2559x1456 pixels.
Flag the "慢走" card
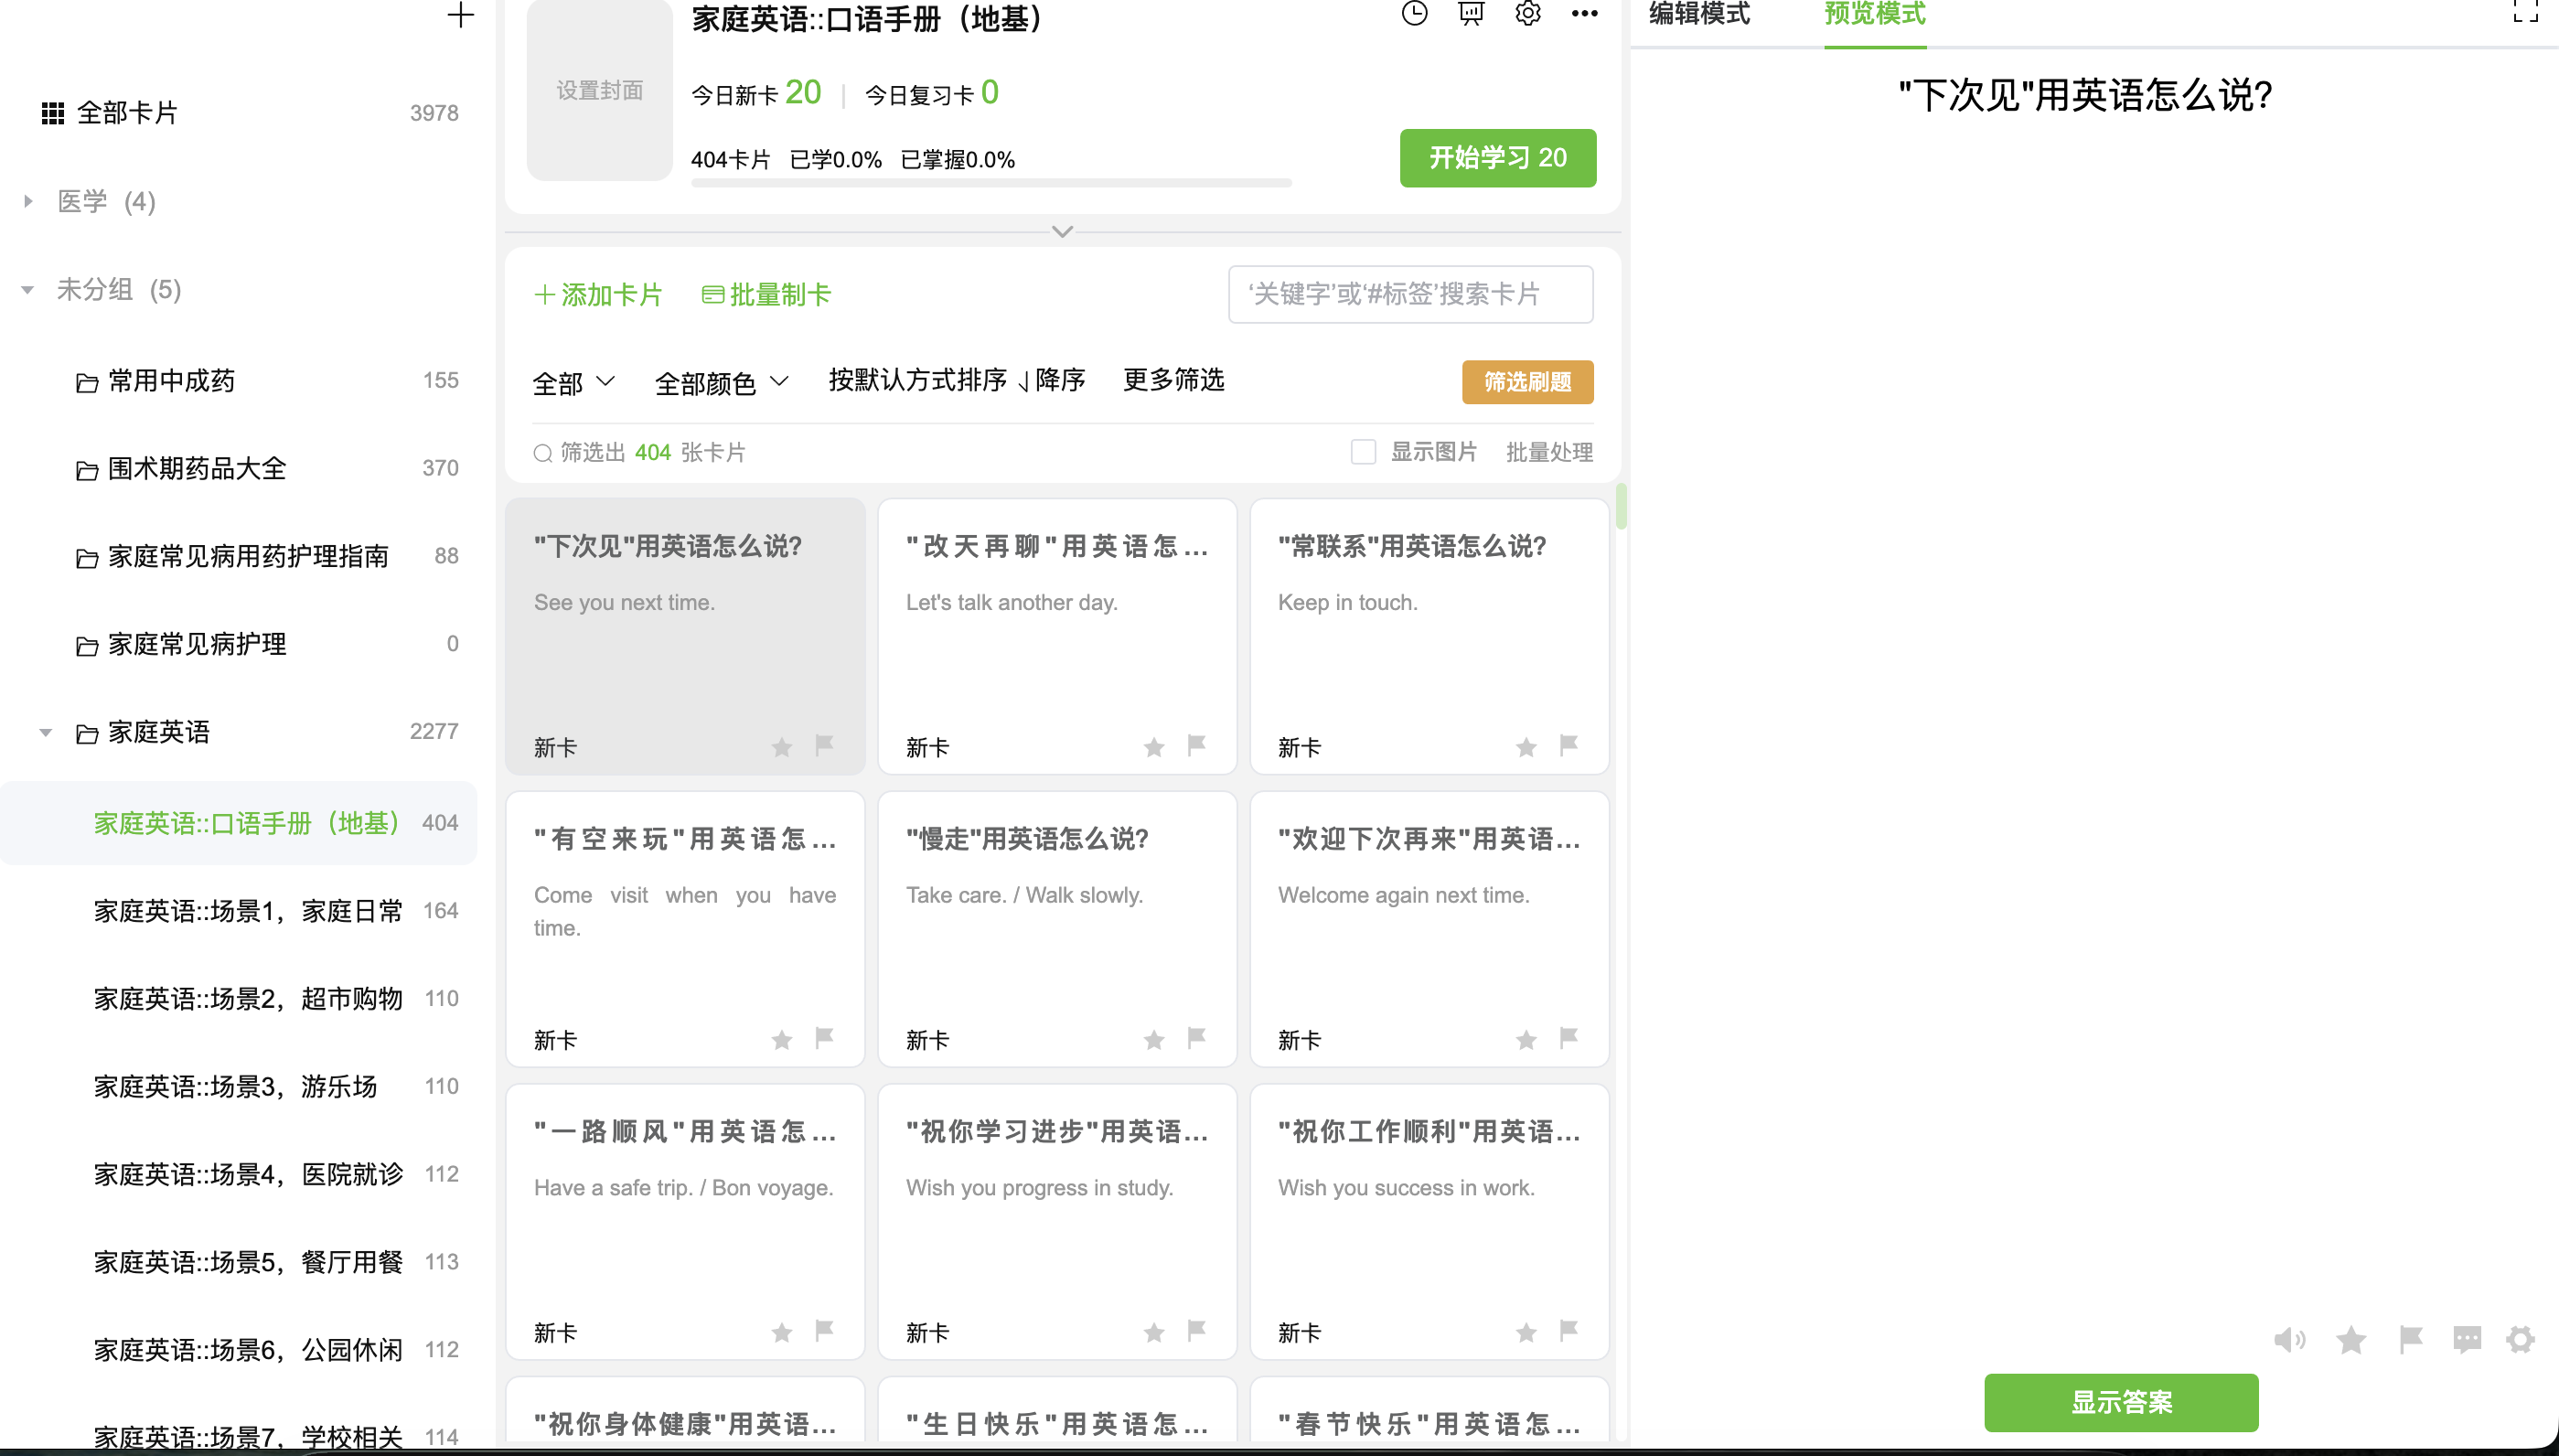1196,1038
